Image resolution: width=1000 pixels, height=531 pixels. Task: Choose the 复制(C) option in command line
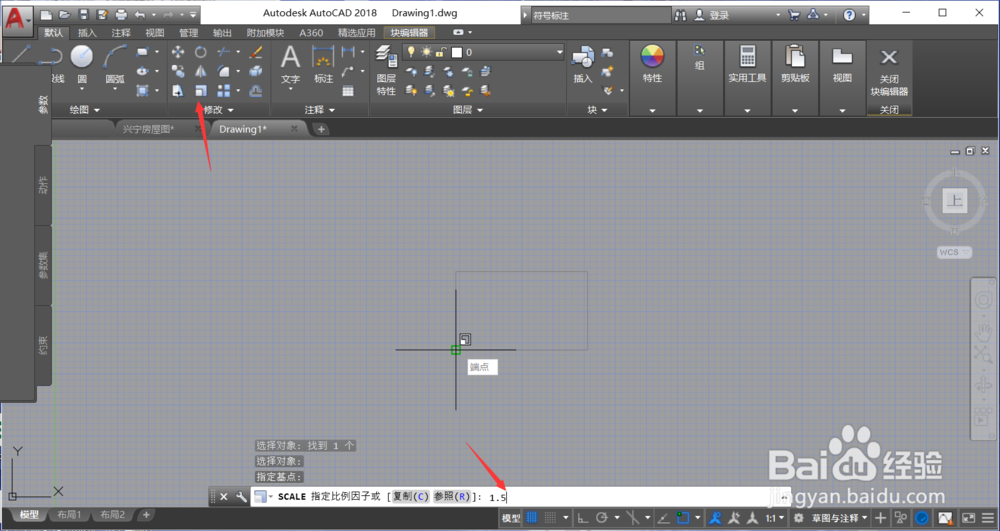coord(411,497)
